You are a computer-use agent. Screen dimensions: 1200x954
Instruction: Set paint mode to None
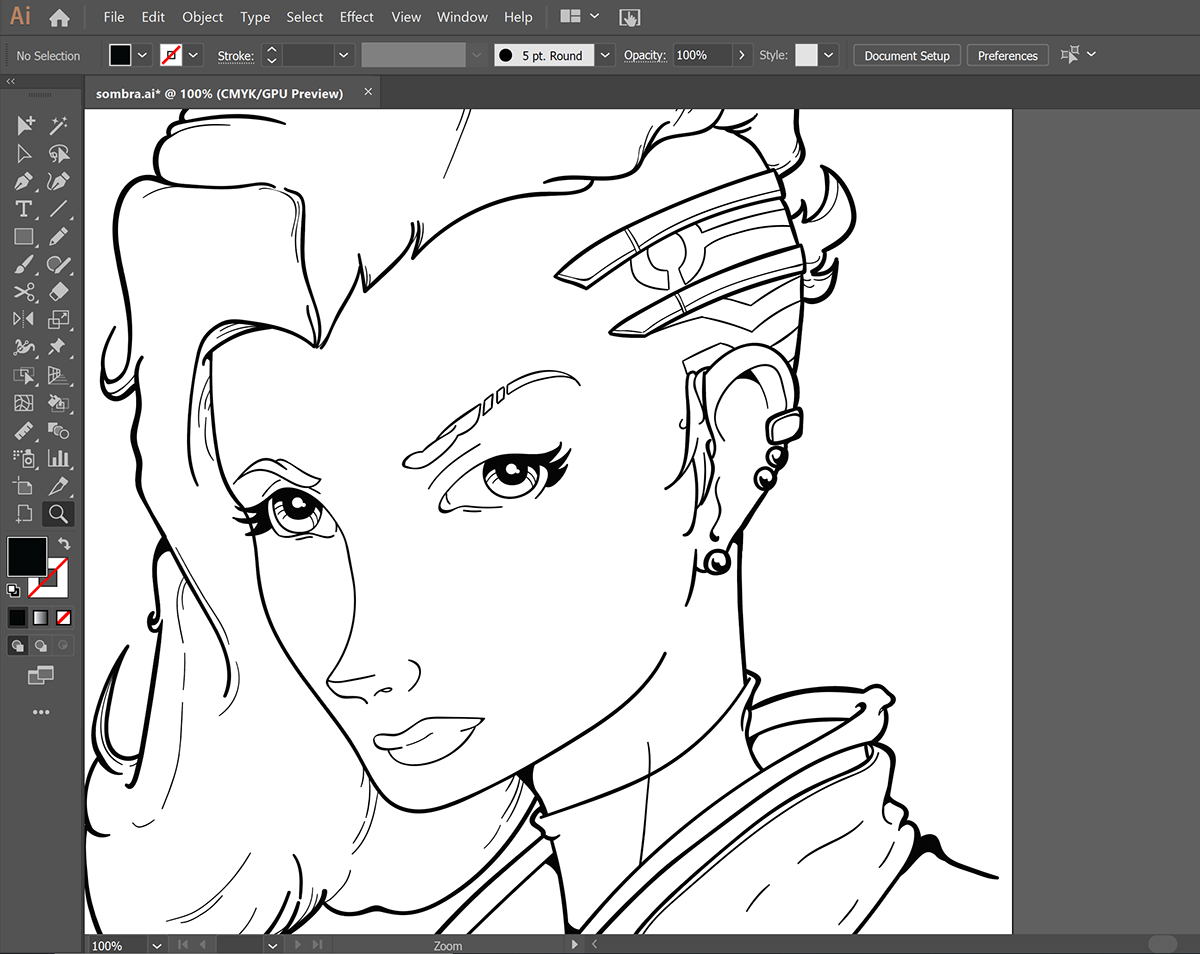(x=64, y=617)
